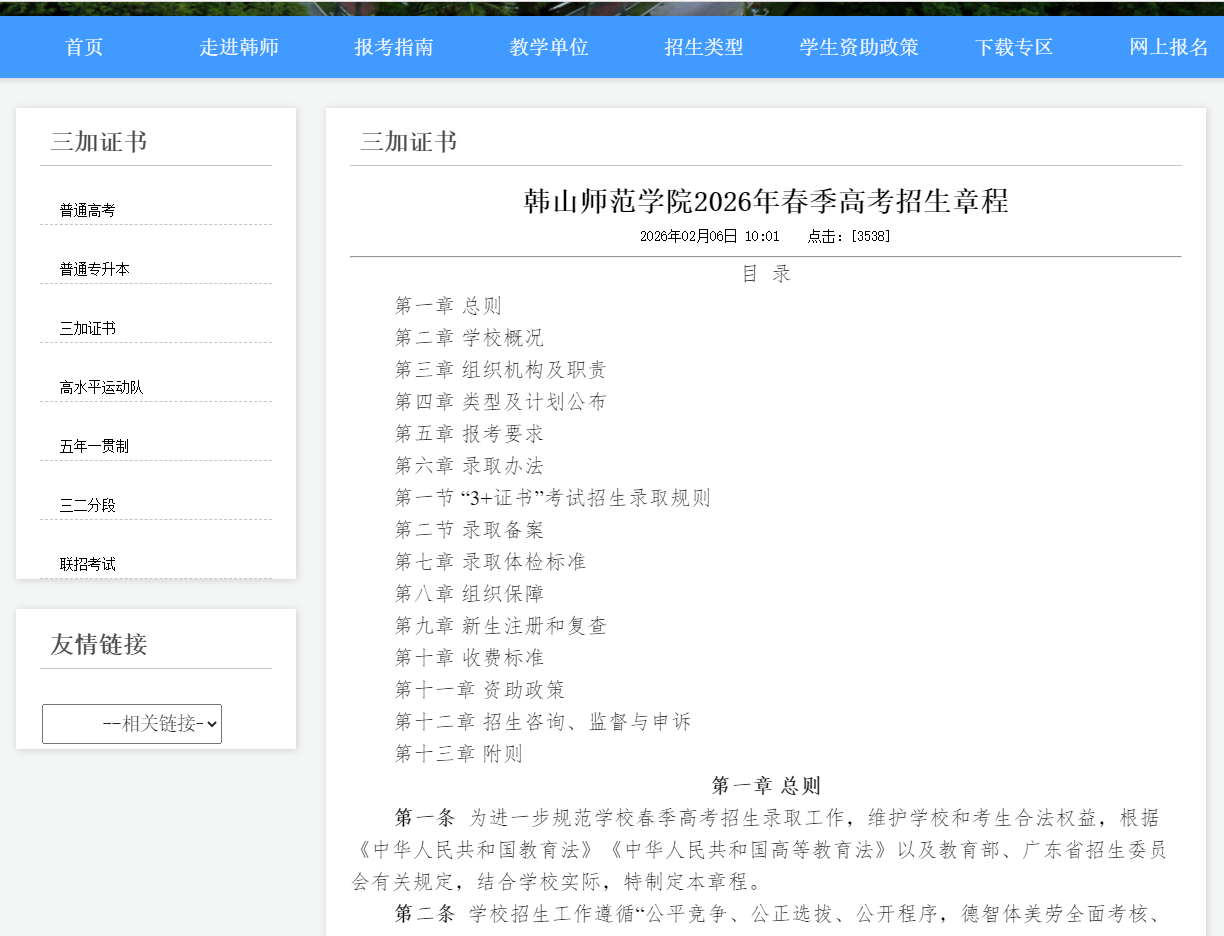The image size is (1224, 936).
Task: Open the 首页 navigation menu item
Action: point(83,46)
